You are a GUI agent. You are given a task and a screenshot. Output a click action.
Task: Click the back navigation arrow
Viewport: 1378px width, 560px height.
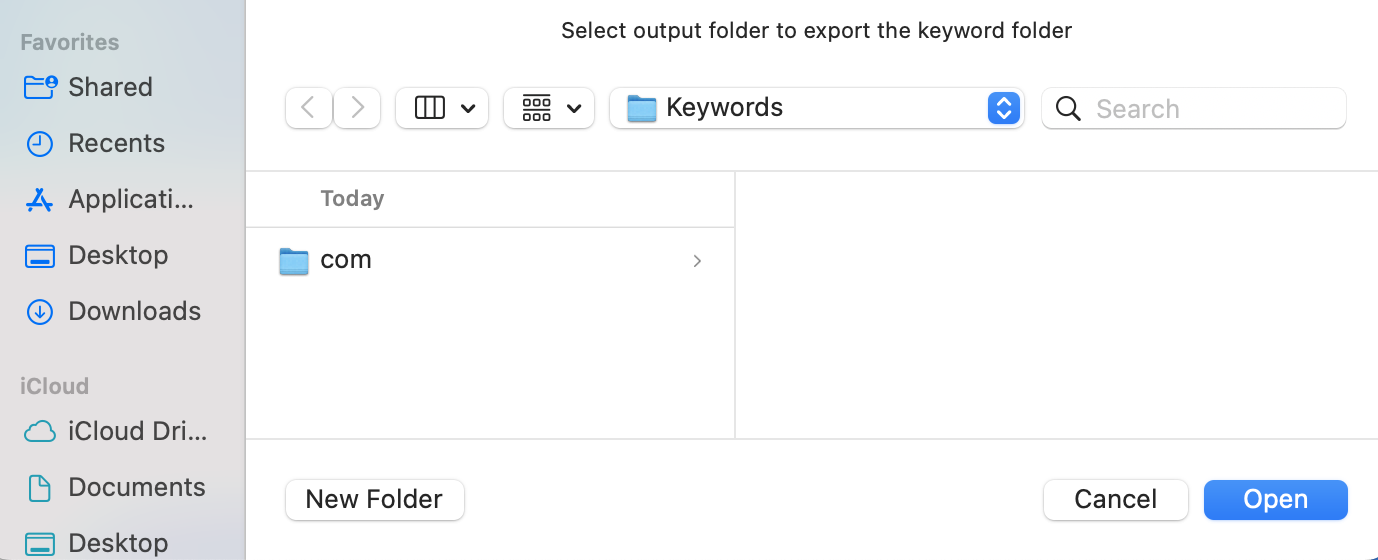(x=308, y=108)
